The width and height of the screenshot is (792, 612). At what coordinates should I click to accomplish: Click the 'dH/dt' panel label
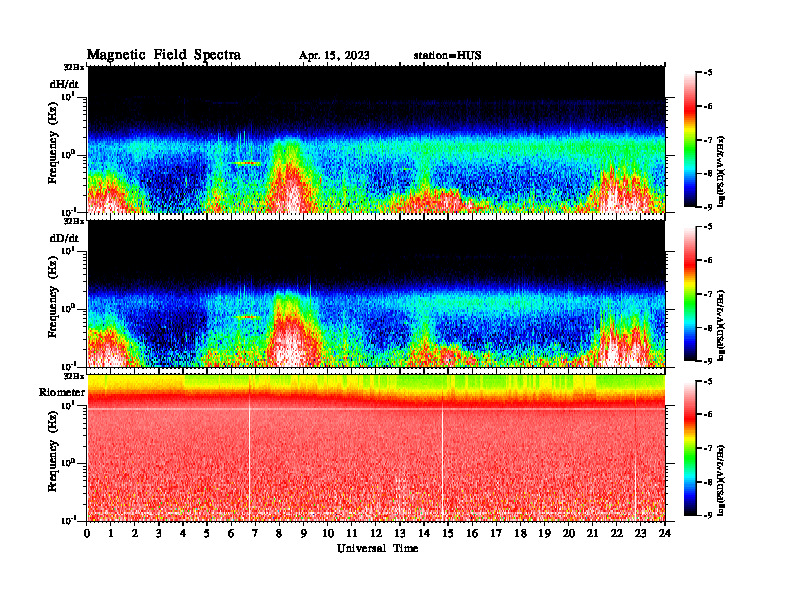pyautogui.click(x=64, y=84)
